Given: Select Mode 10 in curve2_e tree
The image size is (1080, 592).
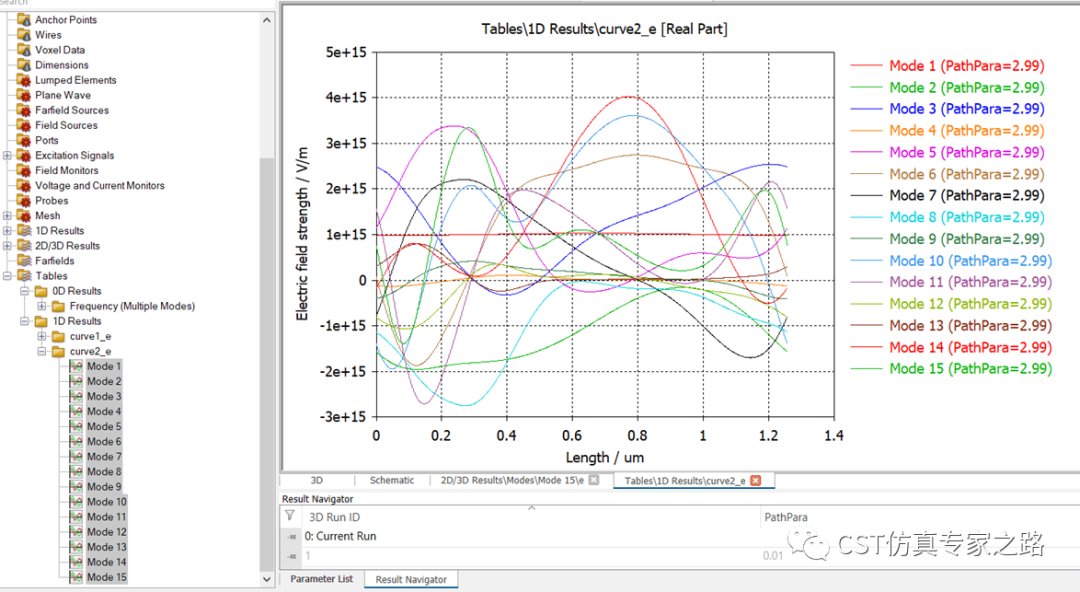Looking at the screenshot, I should 107,502.
